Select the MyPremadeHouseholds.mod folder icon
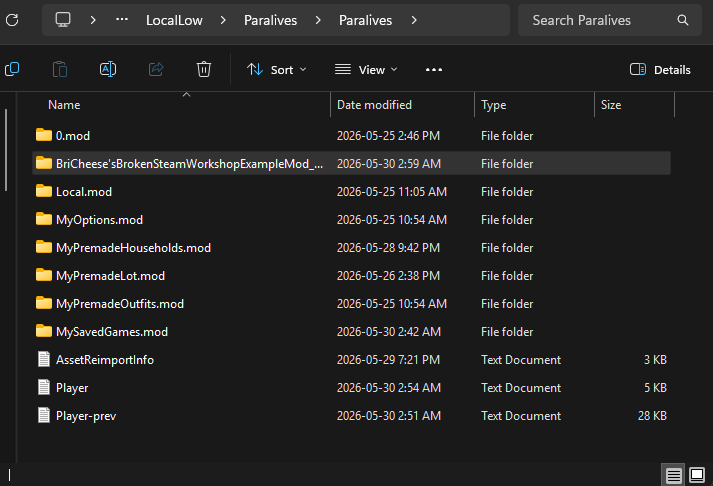 coord(44,247)
